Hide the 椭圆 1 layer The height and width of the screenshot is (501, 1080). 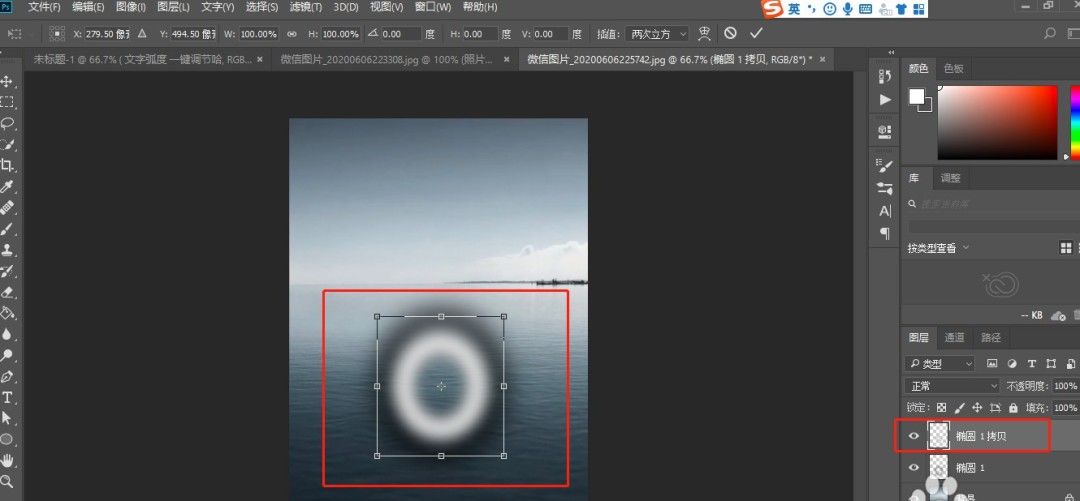point(914,468)
